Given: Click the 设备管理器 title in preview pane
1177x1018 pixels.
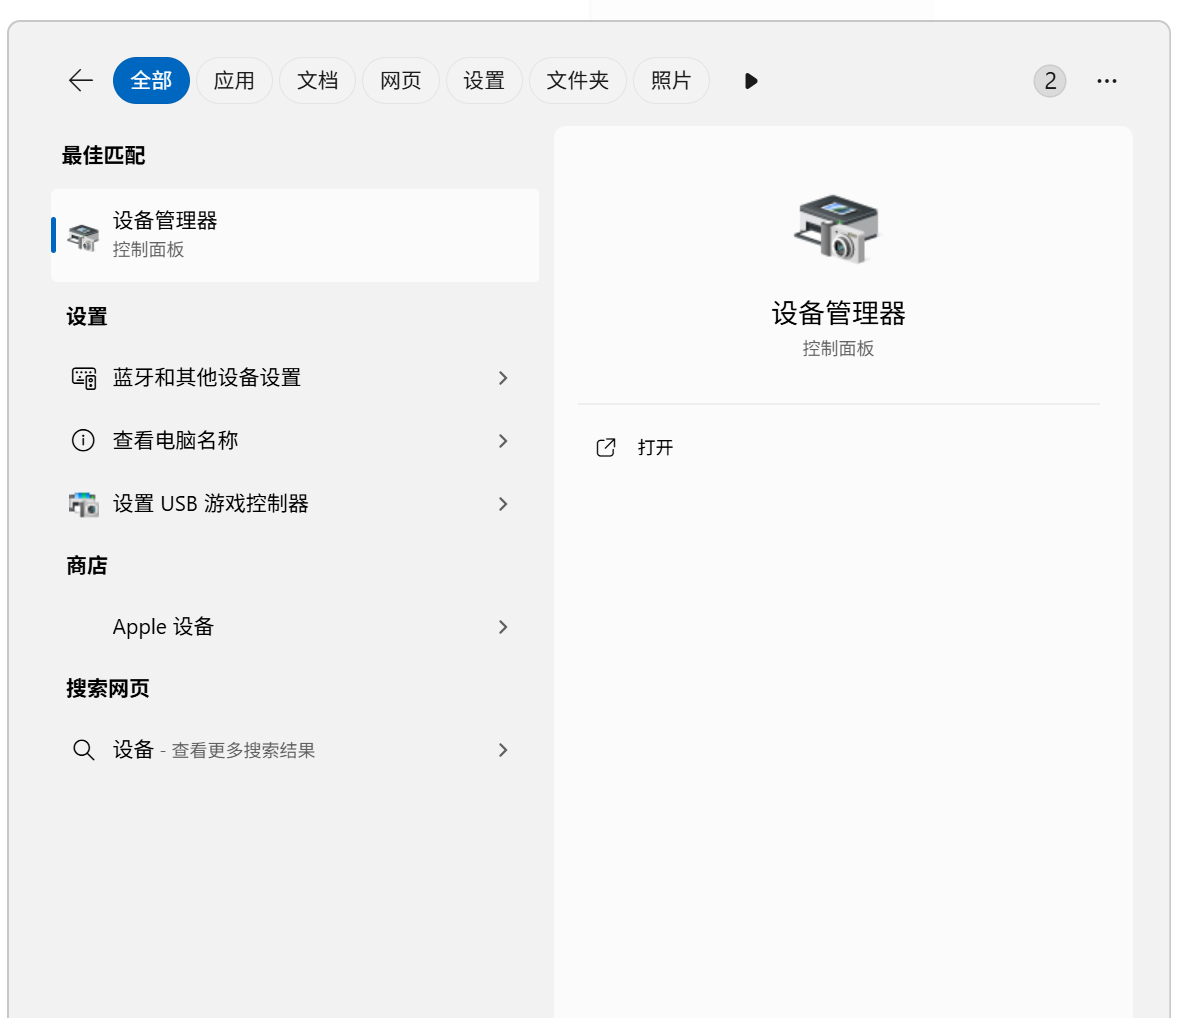Looking at the screenshot, I should click(838, 313).
